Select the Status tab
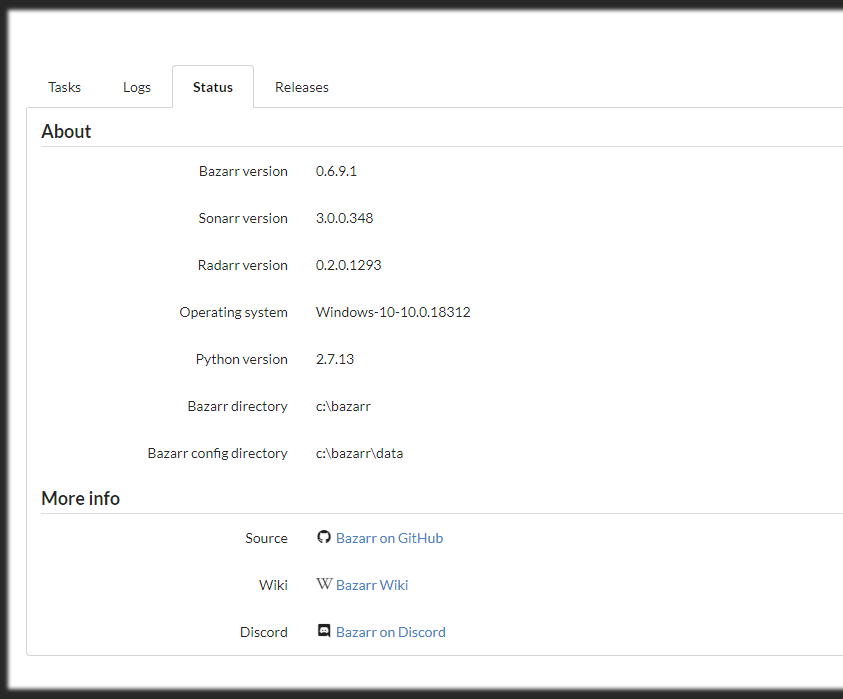 click(x=213, y=87)
